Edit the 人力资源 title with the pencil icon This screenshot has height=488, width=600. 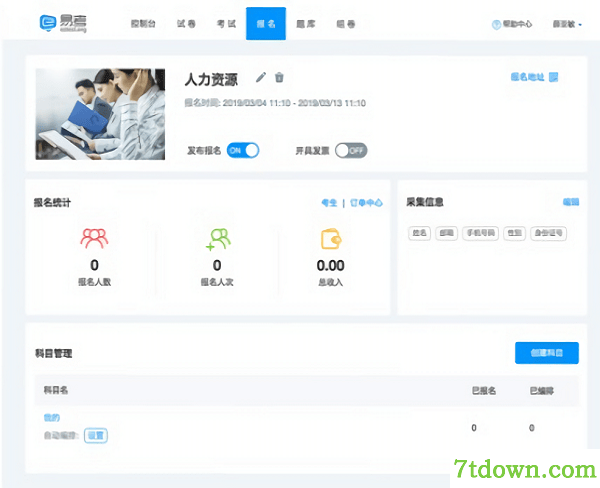click(261, 77)
